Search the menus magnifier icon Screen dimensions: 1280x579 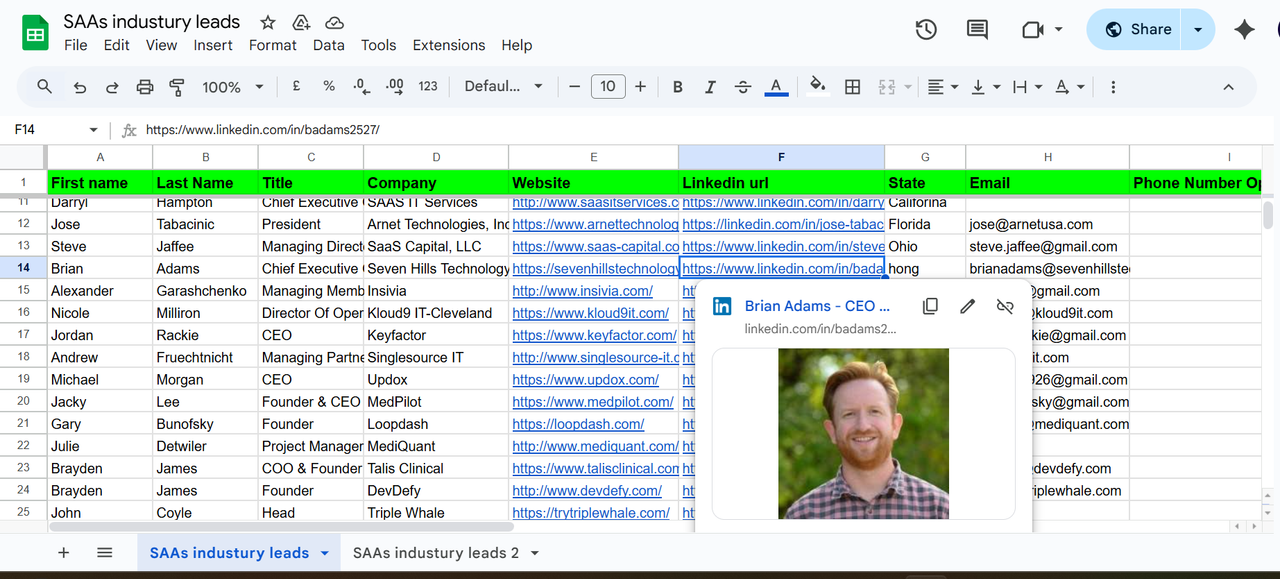tap(45, 87)
